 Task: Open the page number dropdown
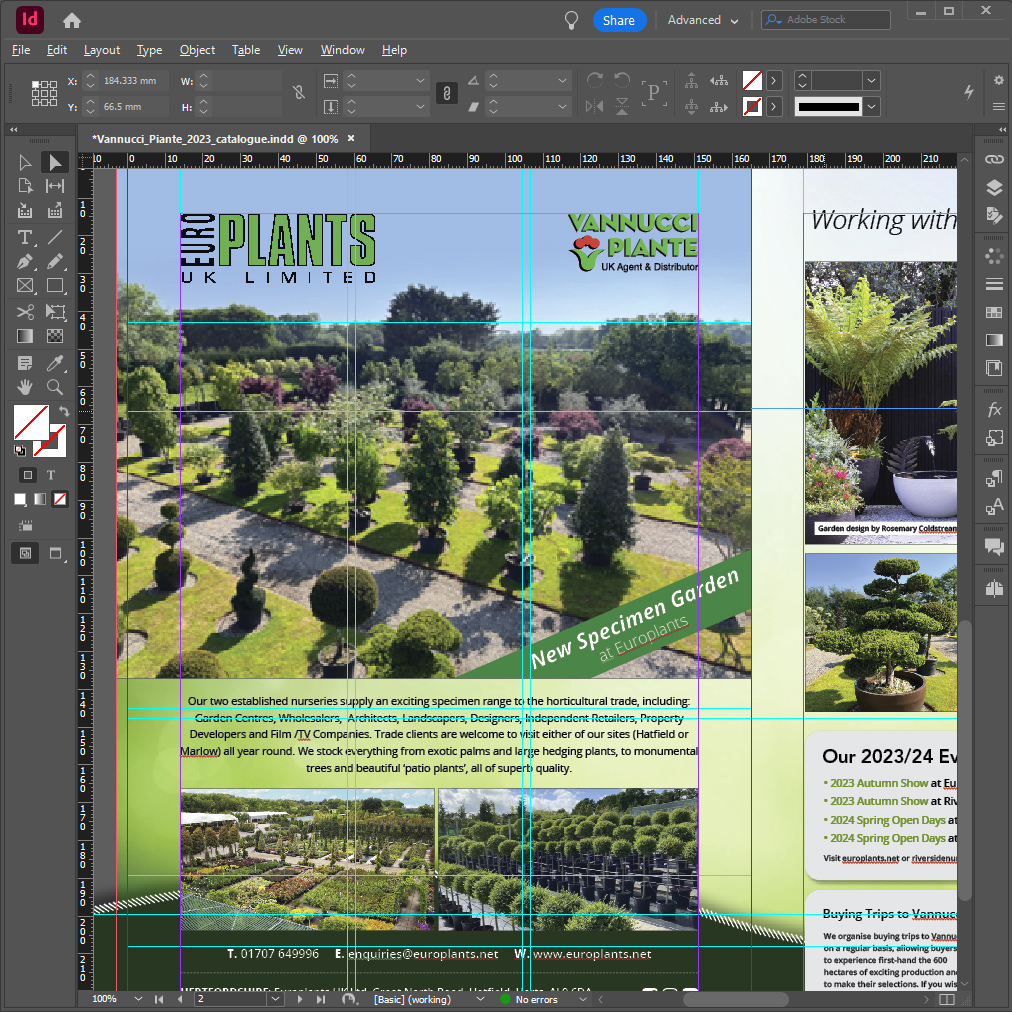pos(276,999)
